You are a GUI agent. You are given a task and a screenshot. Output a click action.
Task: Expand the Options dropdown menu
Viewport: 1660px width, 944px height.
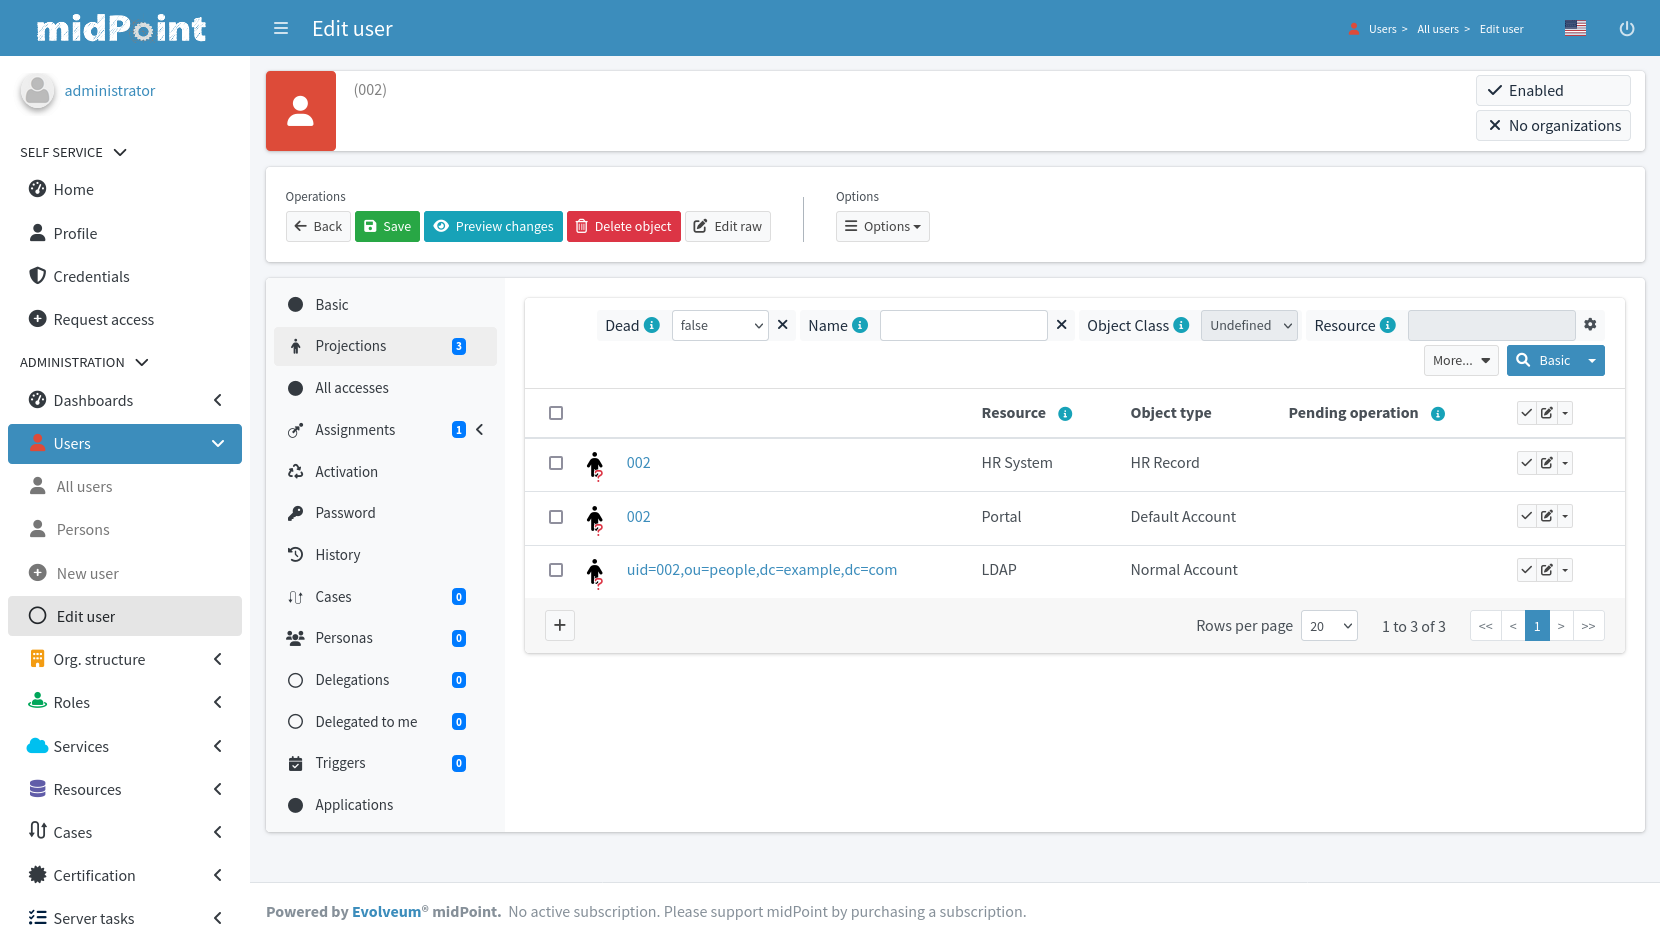[x=882, y=227]
